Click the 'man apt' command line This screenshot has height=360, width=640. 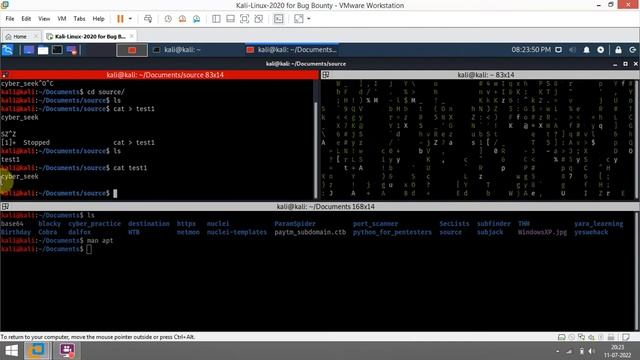click(x=100, y=241)
